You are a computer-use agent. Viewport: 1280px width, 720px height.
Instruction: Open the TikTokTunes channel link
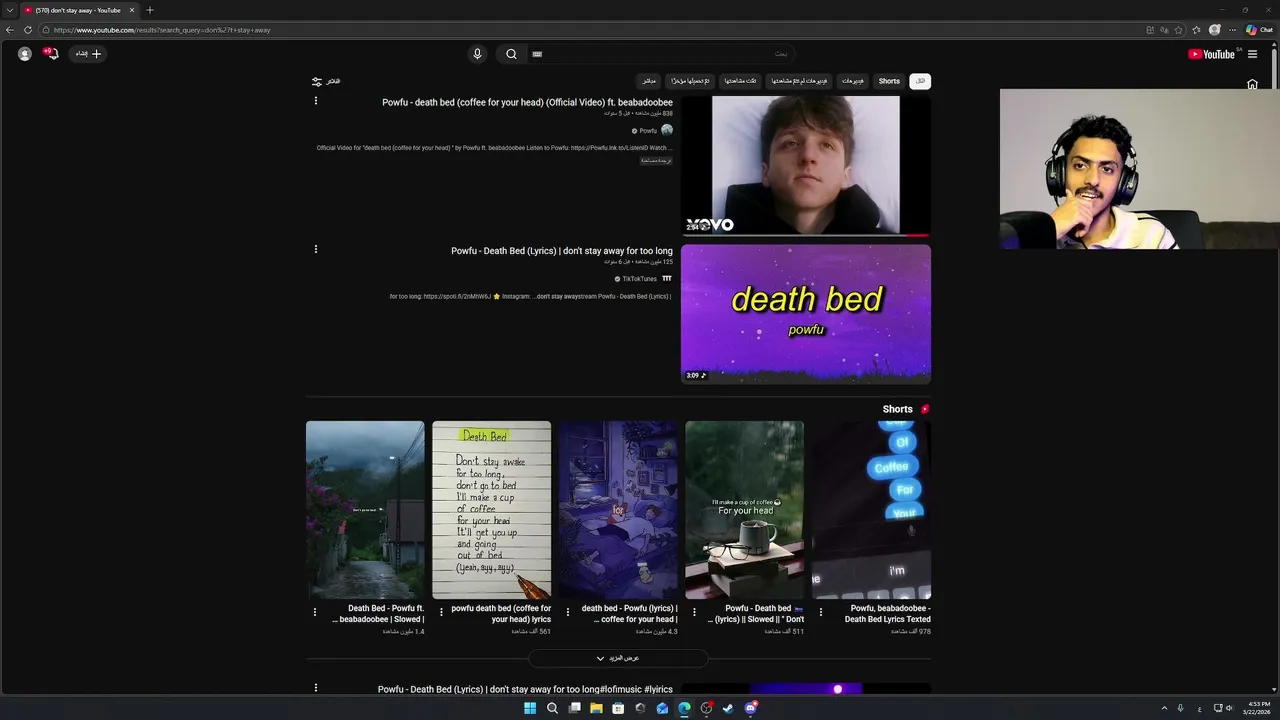tap(639, 279)
